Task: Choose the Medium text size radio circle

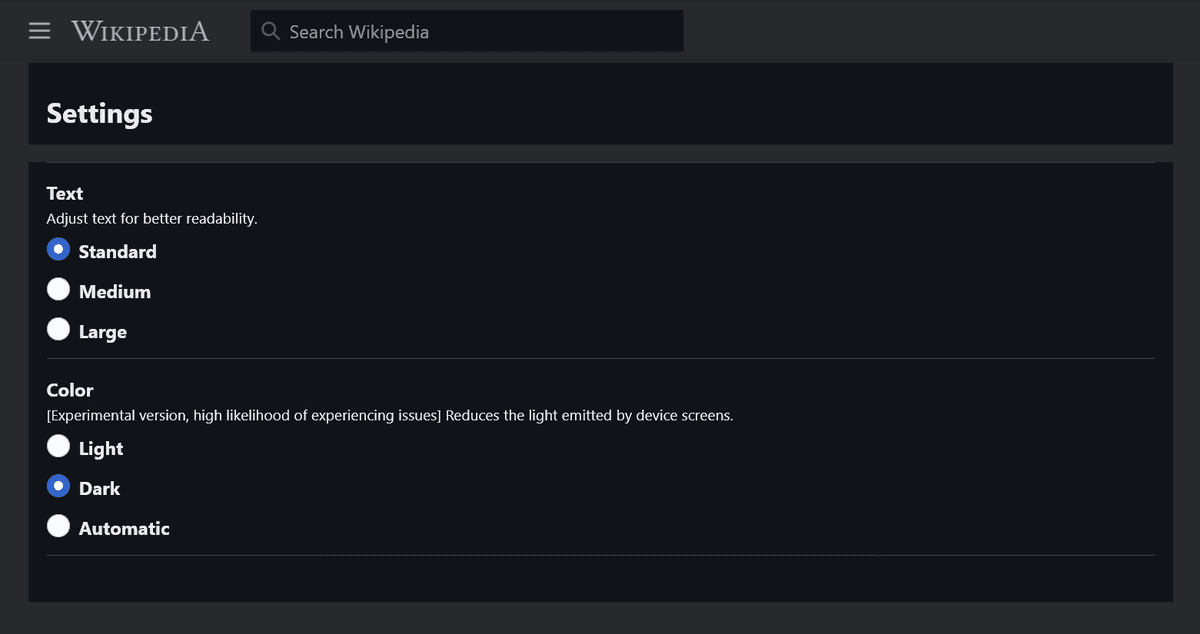Action: point(59,290)
